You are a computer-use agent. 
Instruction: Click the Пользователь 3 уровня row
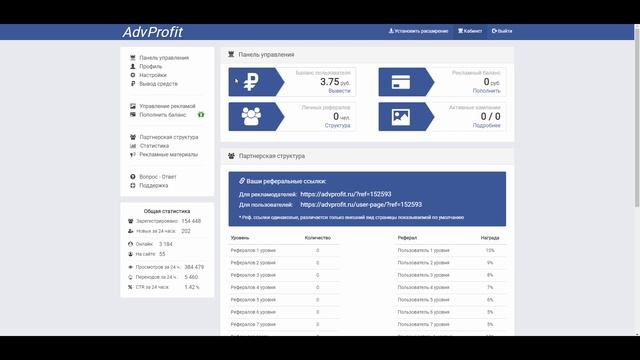[x=451, y=275]
